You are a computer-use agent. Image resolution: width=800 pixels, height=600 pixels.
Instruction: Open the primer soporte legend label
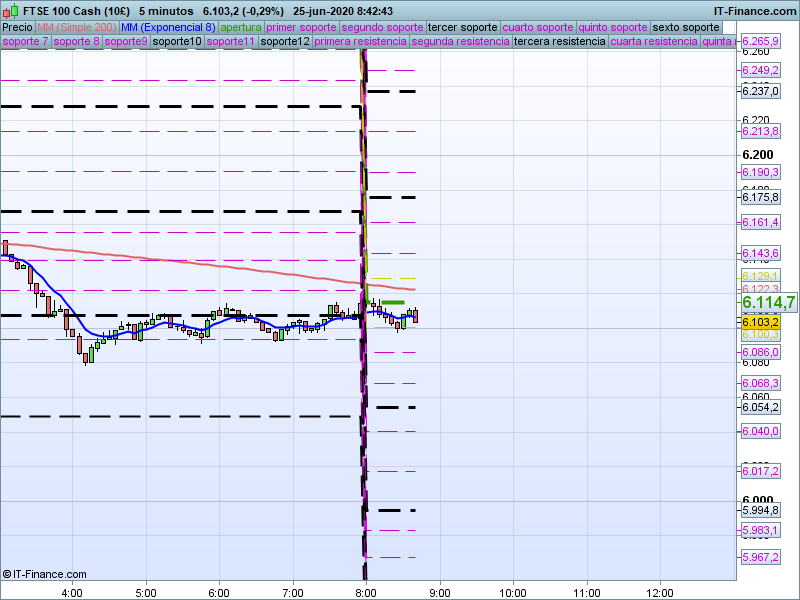click(301, 27)
